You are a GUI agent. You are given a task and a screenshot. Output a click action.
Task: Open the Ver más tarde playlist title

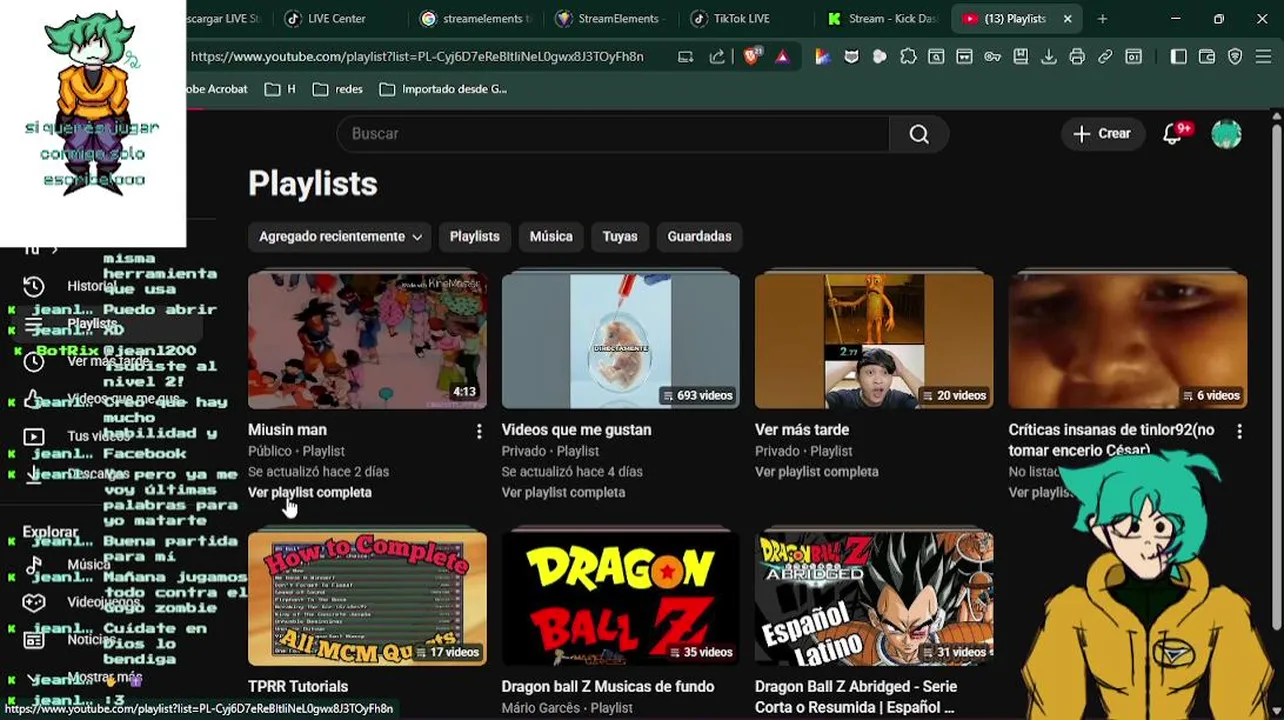coord(802,430)
